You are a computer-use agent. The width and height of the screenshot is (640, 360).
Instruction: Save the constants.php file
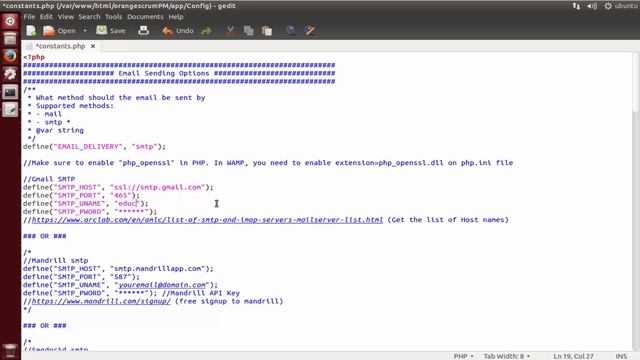111,31
